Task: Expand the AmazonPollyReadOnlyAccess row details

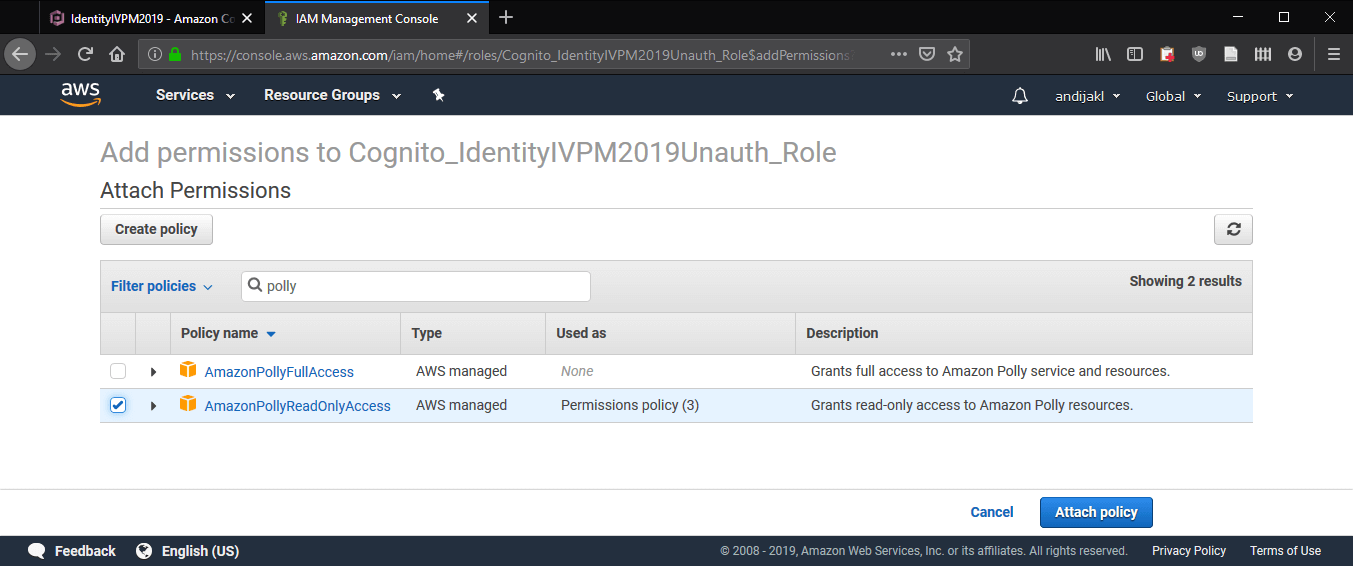Action: 153,406
